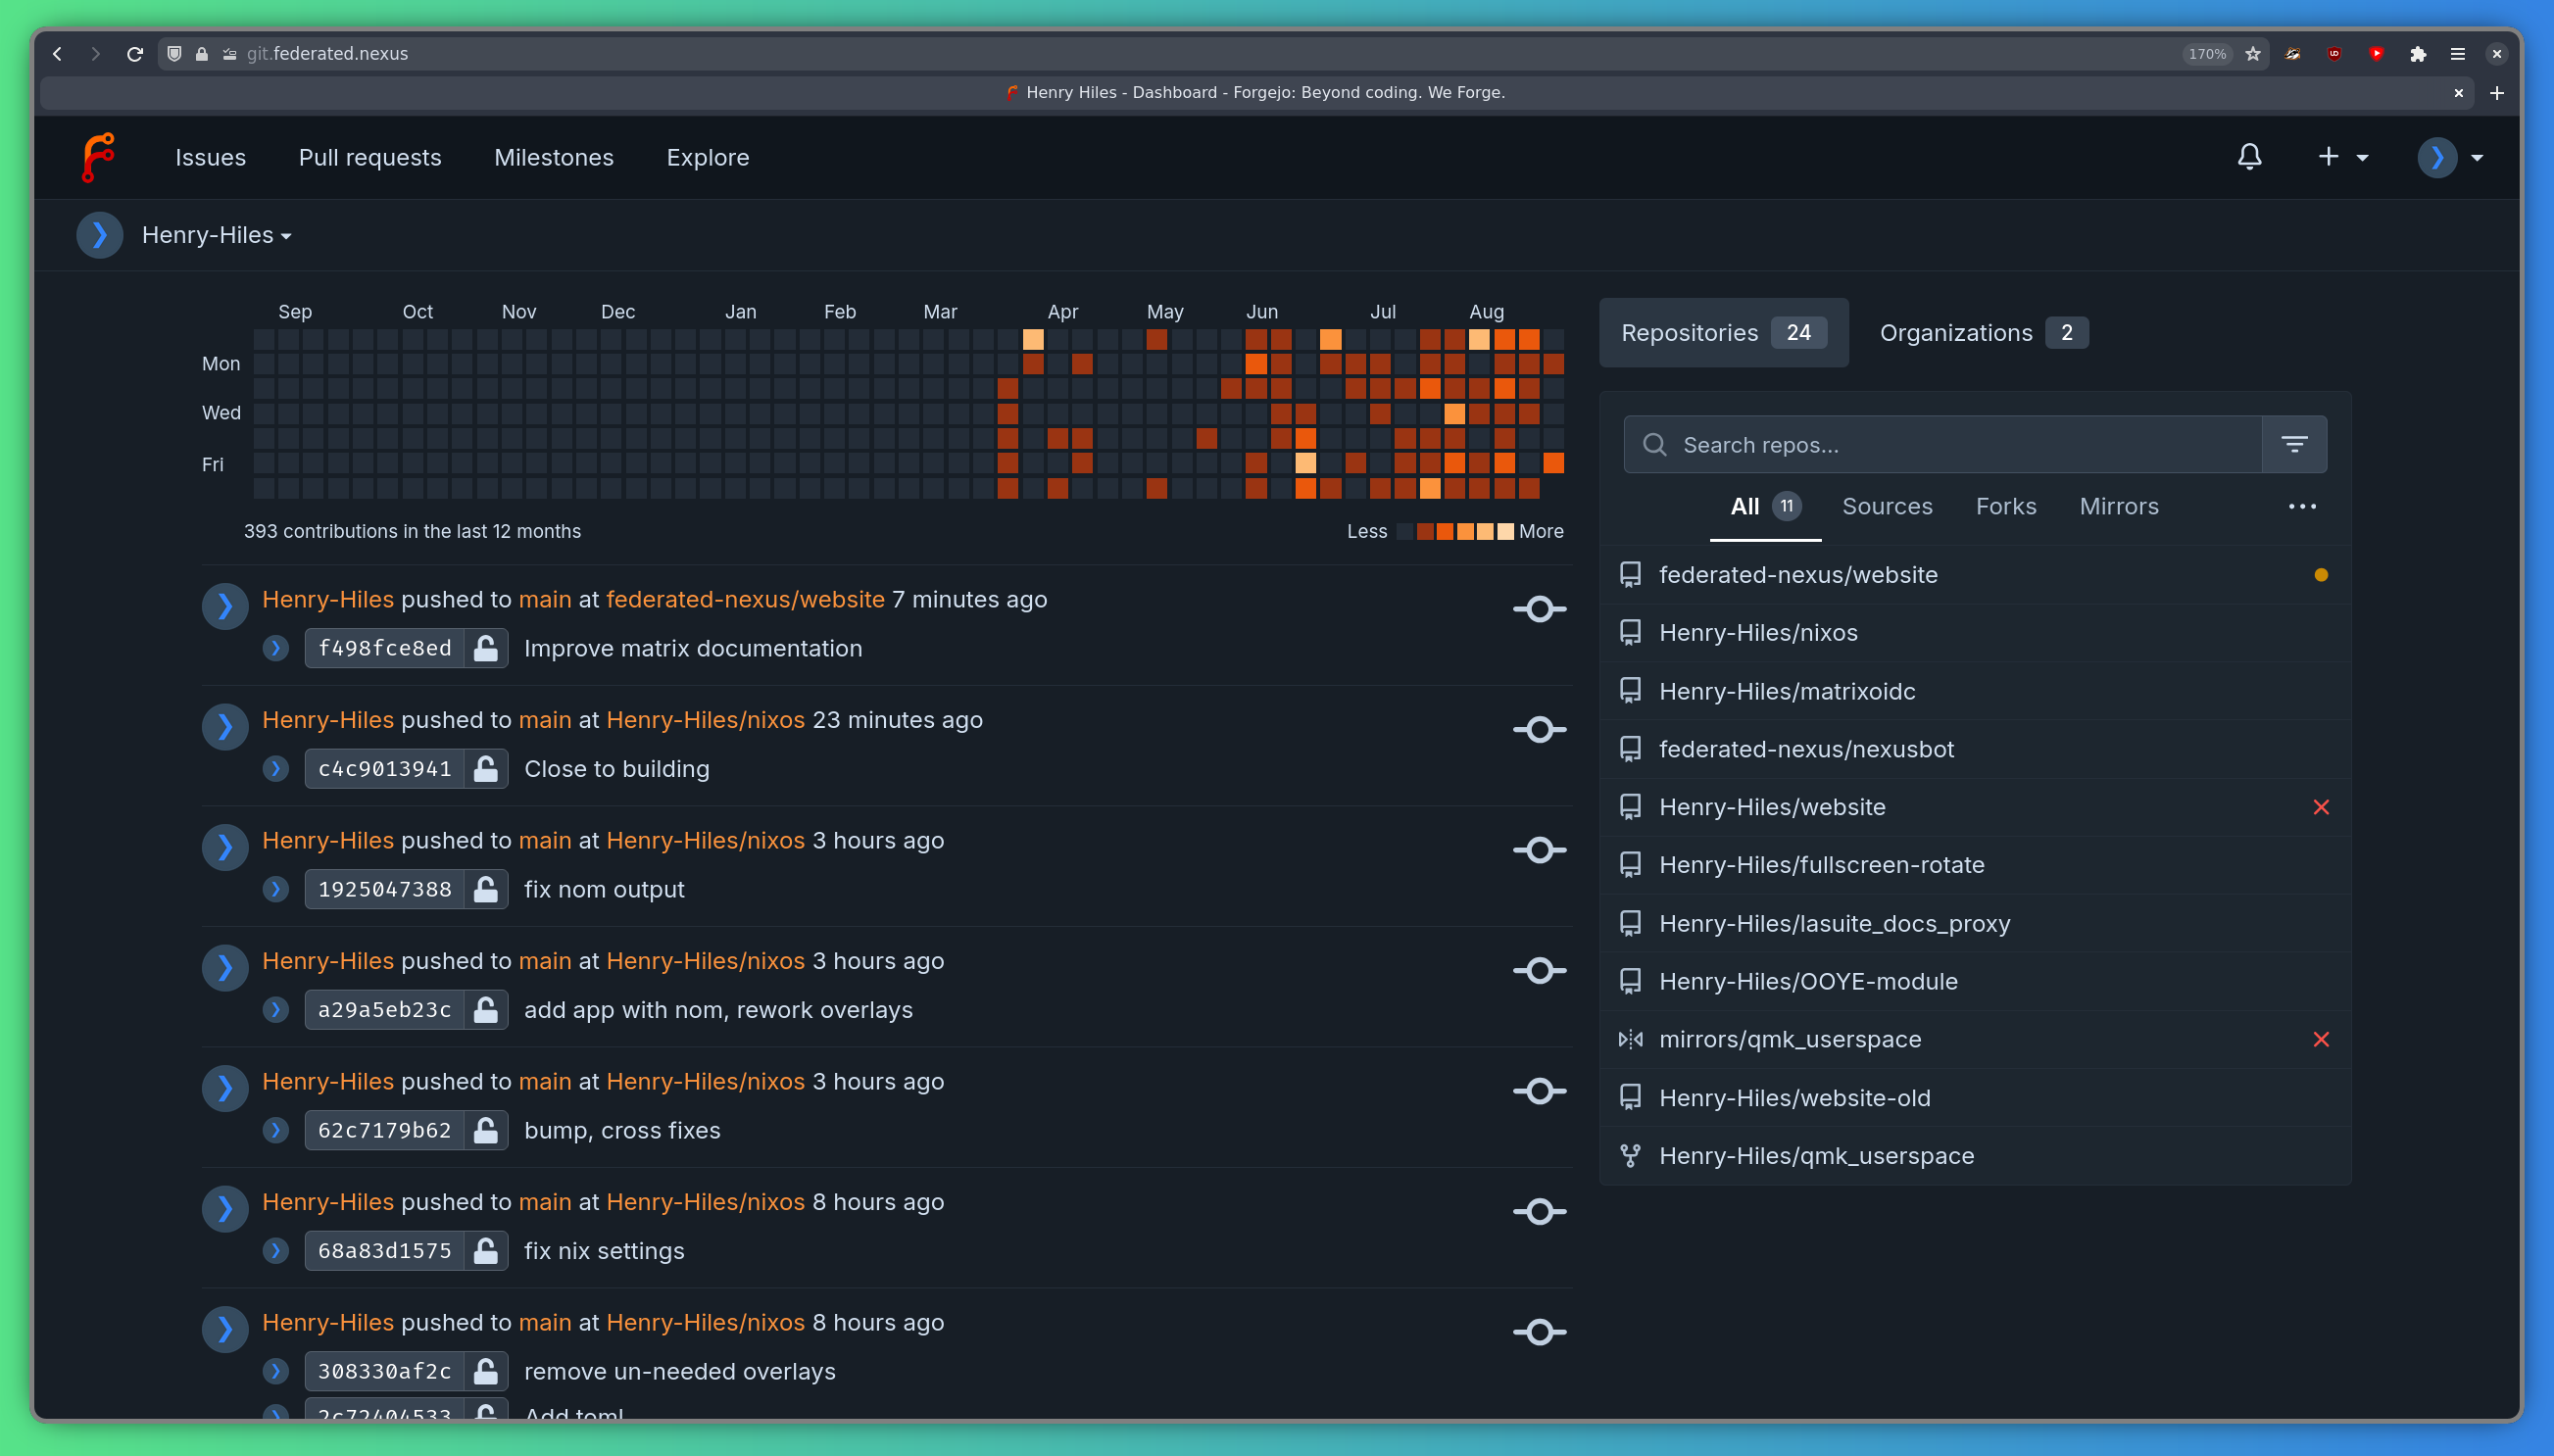Open the federated-nexus/website repository link
2554x1456 pixels.
[744, 599]
